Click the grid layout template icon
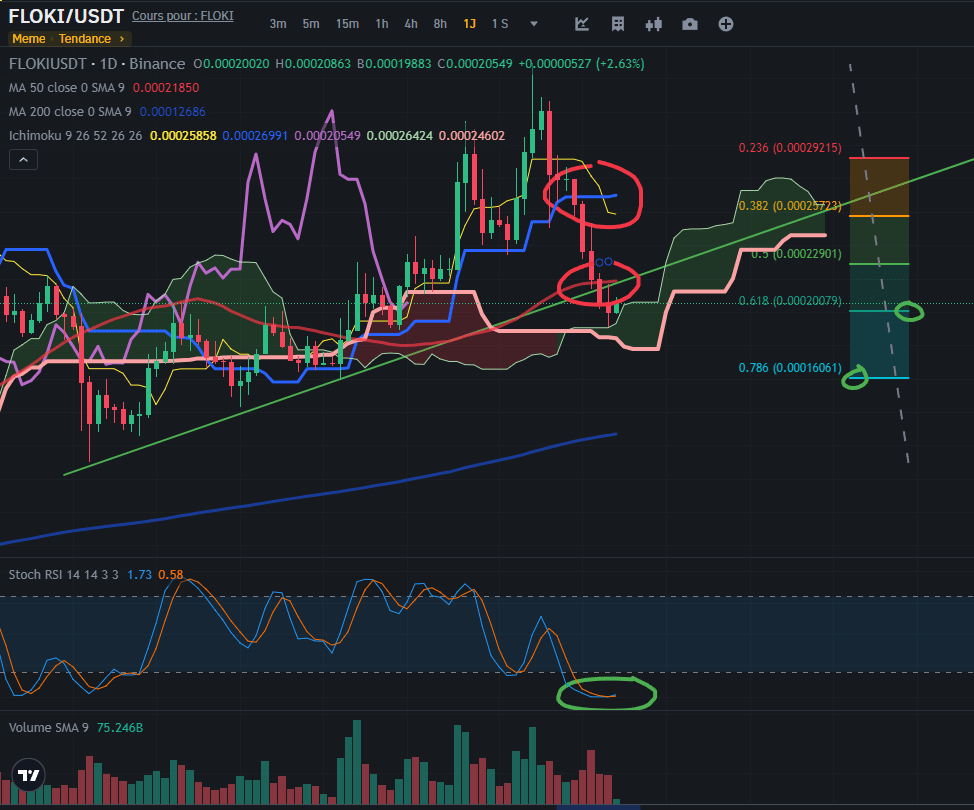This screenshot has width=974, height=810. tap(618, 24)
